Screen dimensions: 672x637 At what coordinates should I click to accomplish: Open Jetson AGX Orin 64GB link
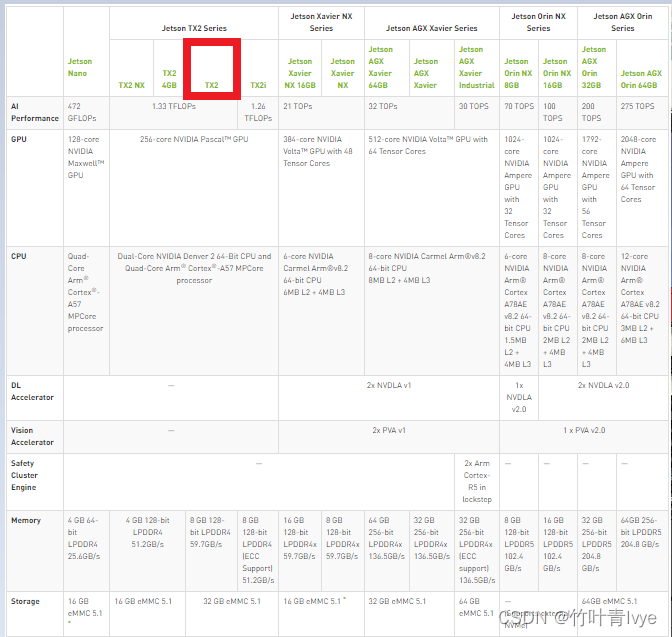641,79
